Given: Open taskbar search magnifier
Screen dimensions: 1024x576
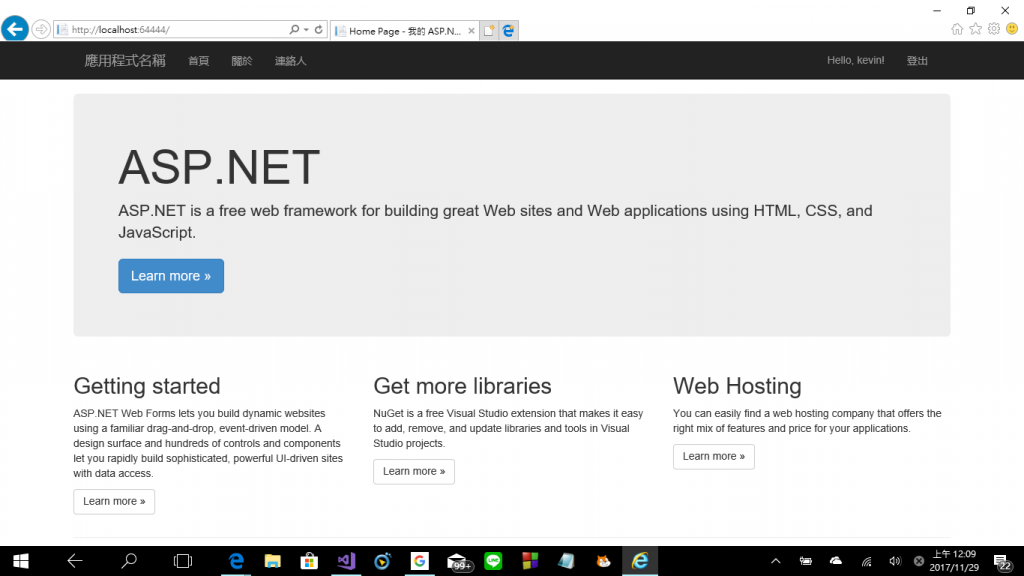Looking at the screenshot, I should pos(129,561).
